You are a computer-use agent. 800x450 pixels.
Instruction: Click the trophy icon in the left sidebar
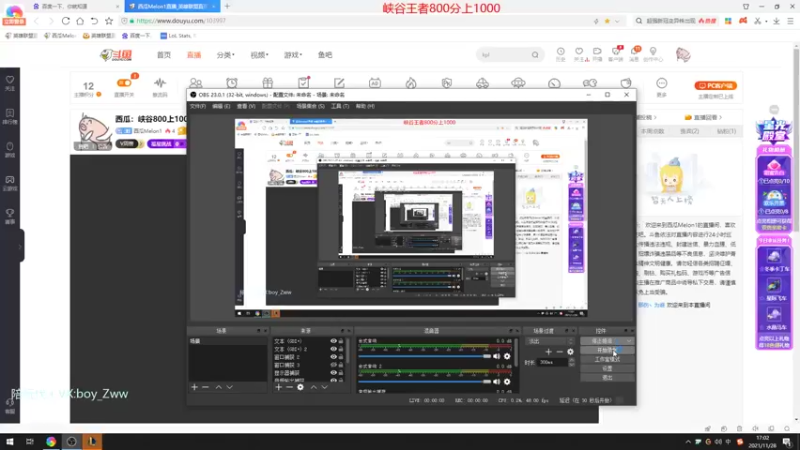[10, 213]
